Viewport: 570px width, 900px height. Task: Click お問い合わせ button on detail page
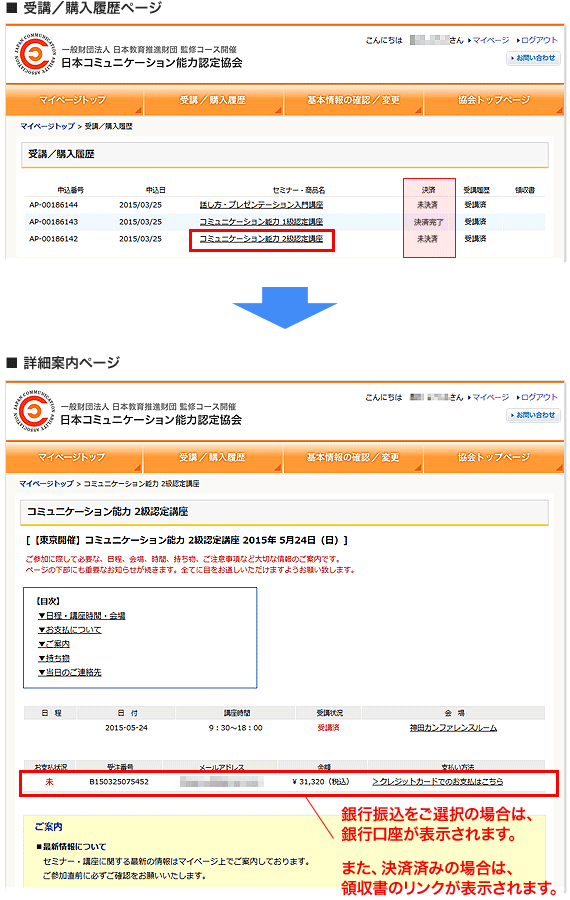[x=533, y=415]
